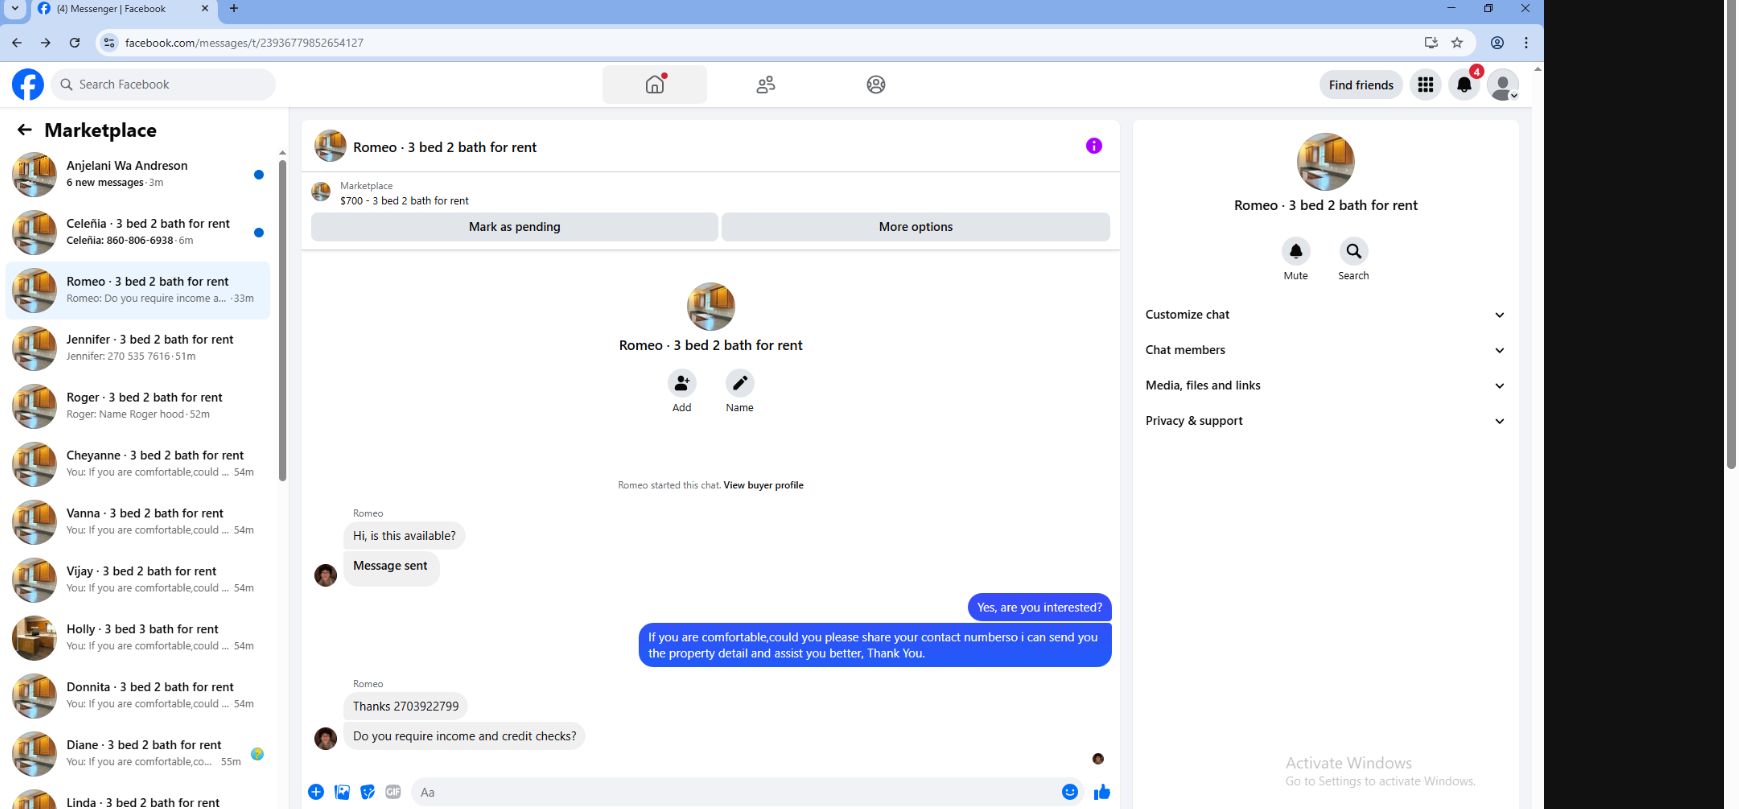Click More options button
1739x809 pixels.
(x=916, y=227)
